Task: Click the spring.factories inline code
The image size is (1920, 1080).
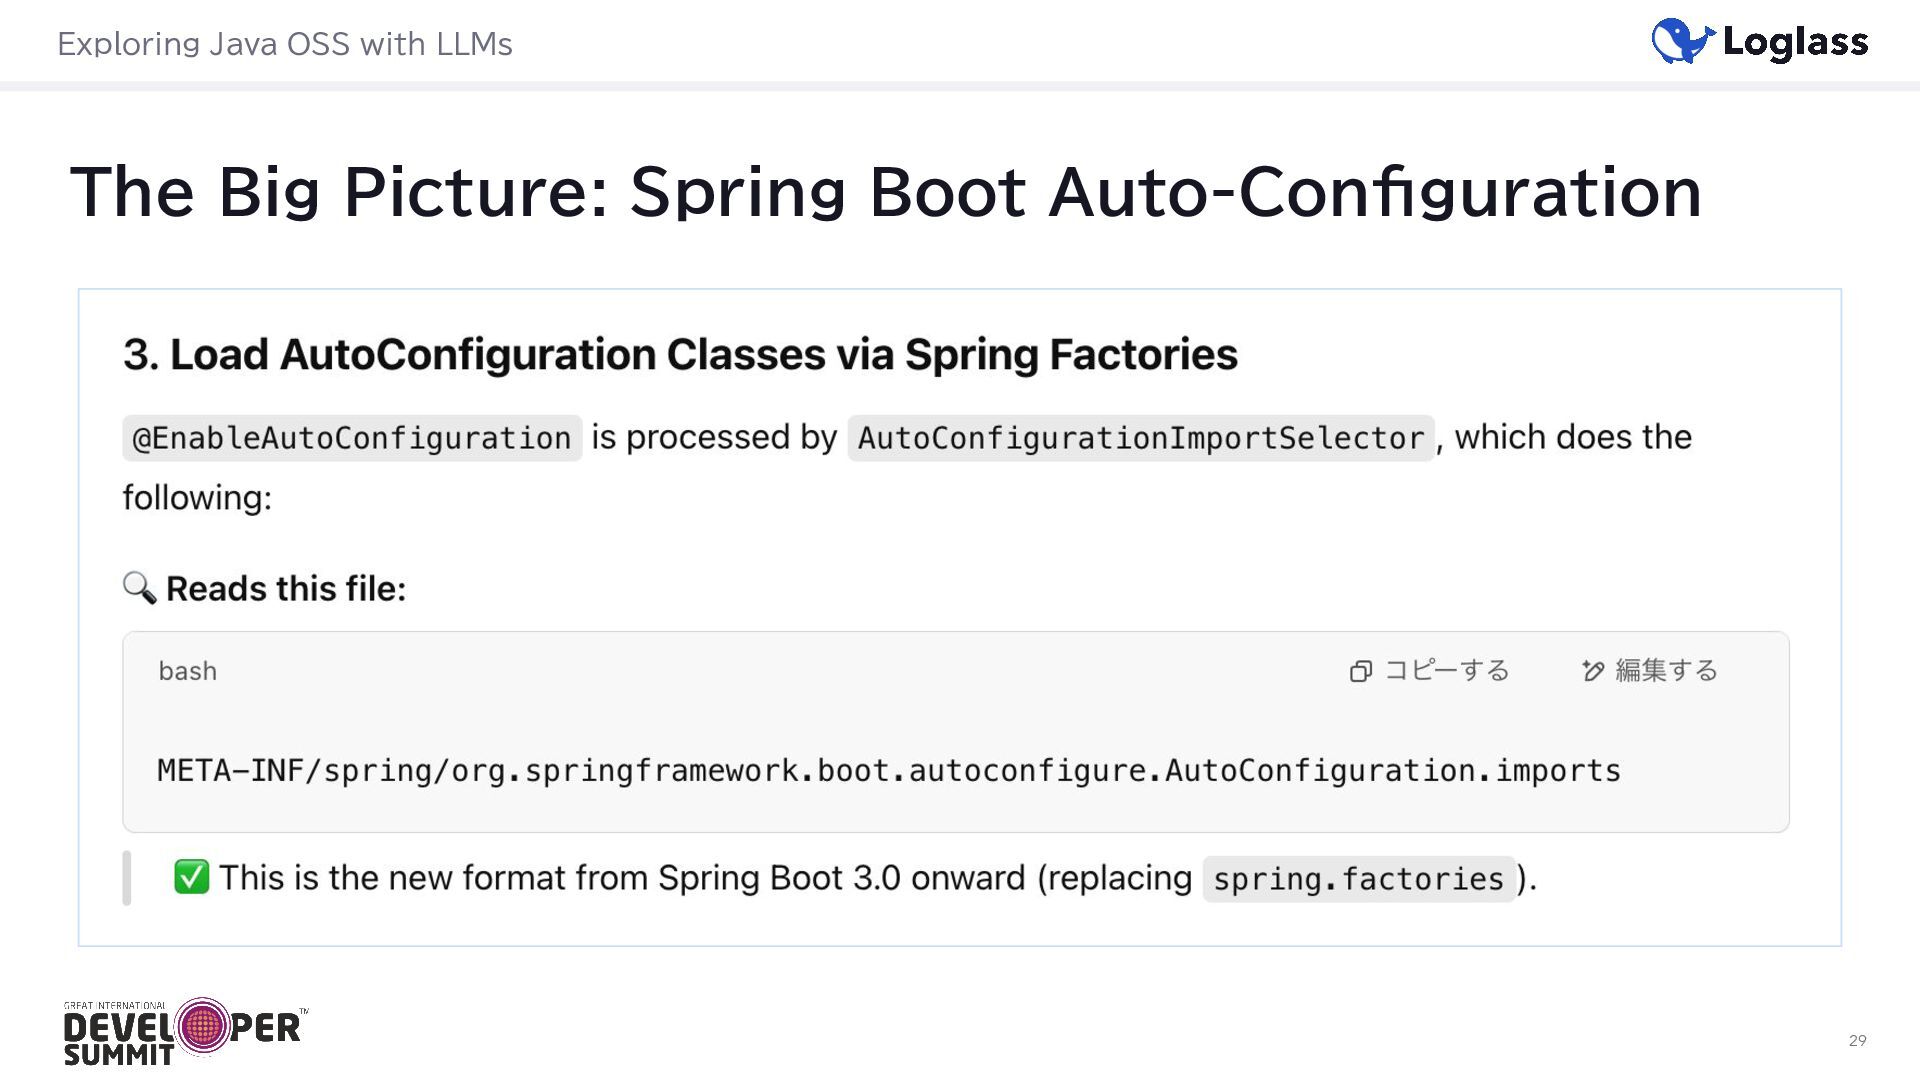Action: (x=1358, y=879)
